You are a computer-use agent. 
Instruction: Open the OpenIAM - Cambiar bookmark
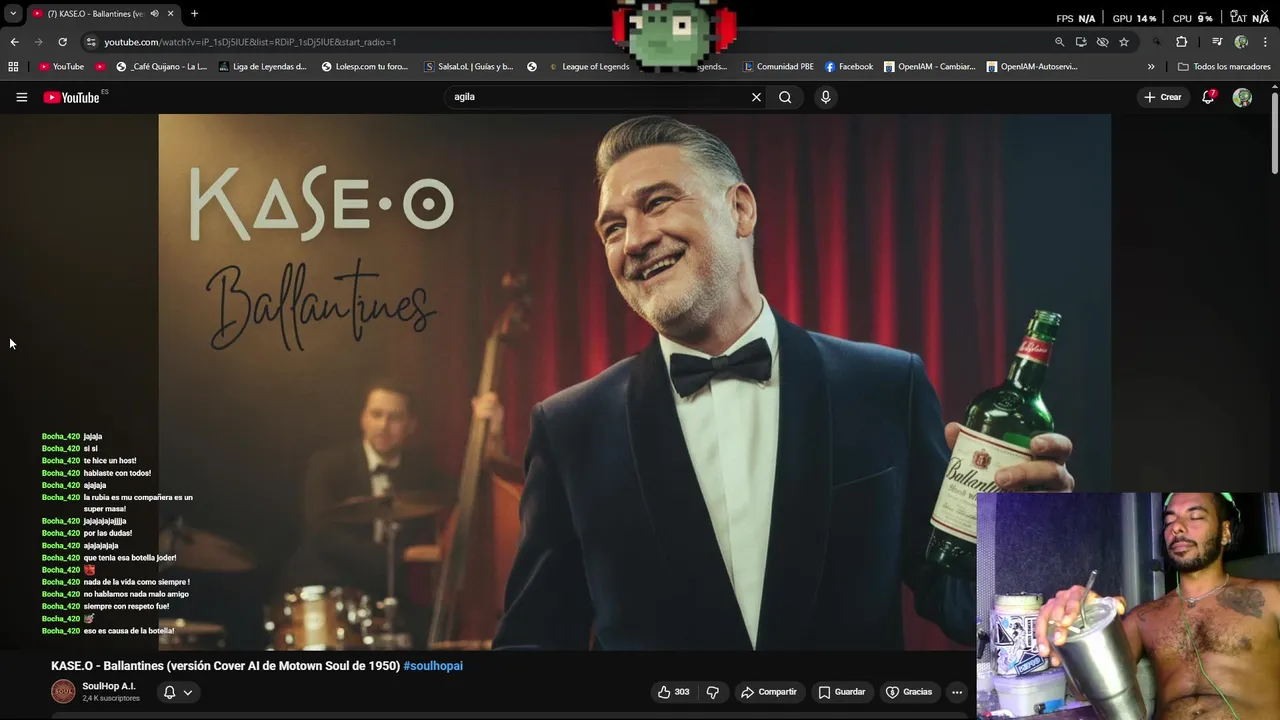(930, 67)
